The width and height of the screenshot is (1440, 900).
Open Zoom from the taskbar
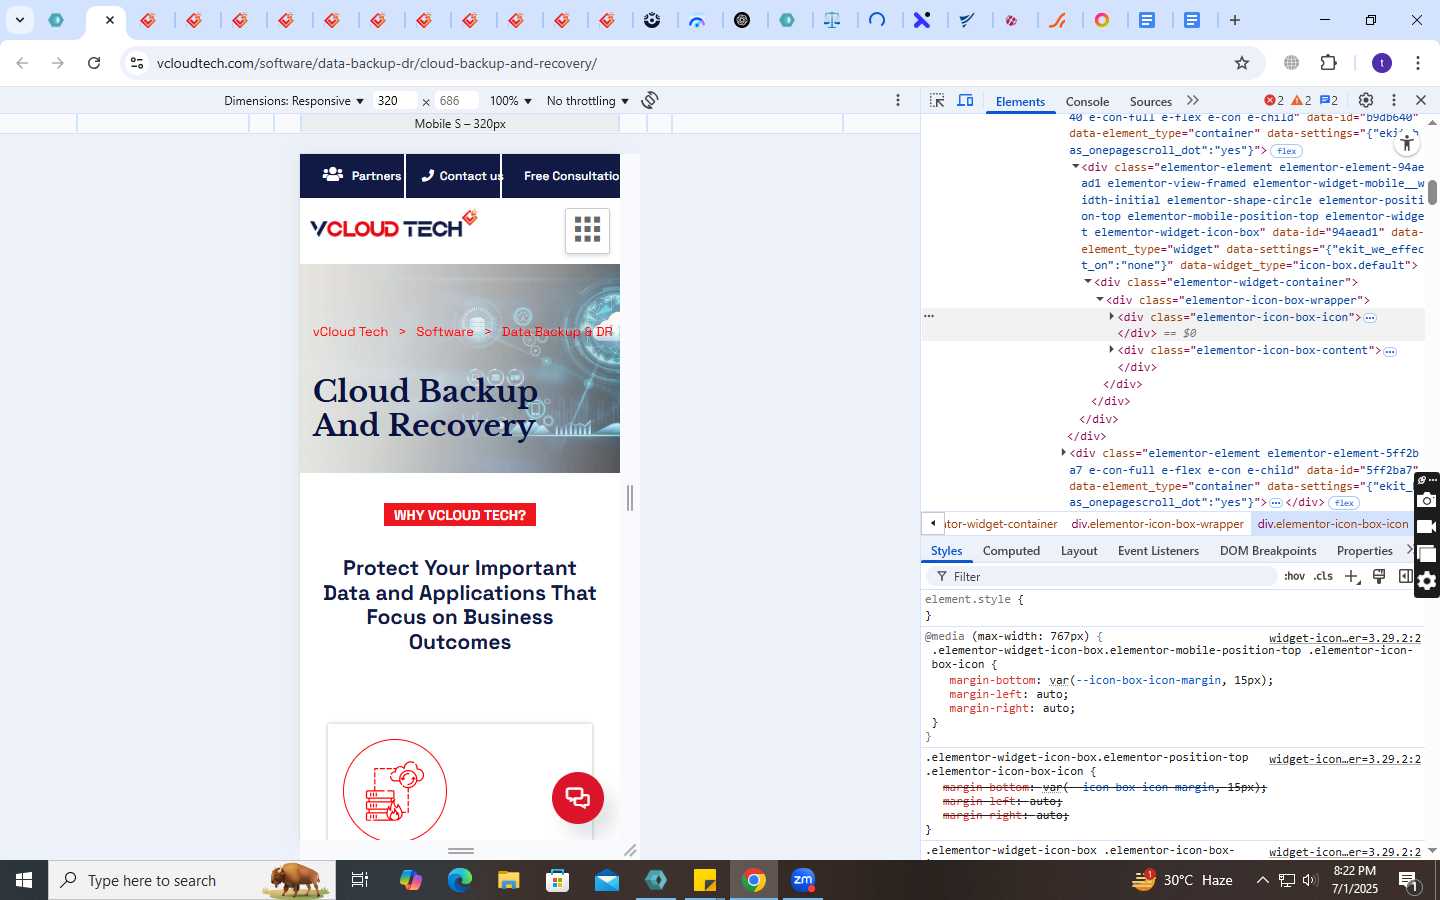(803, 880)
